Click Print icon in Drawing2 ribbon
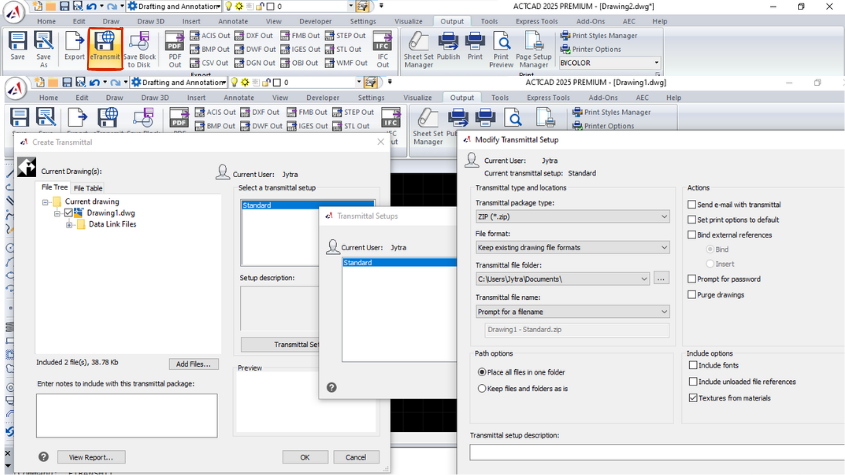845x475 pixels. click(x=475, y=45)
